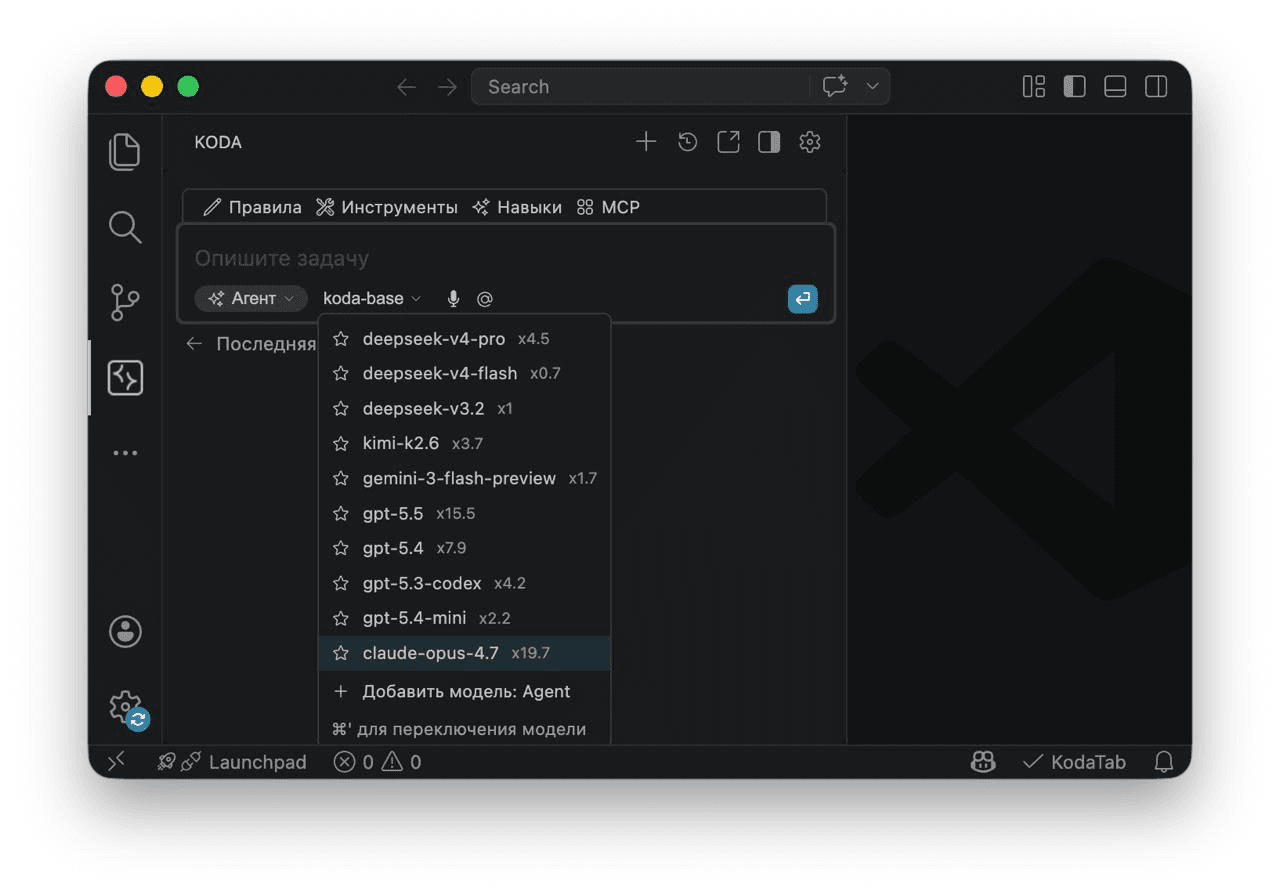The height and width of the screenshot is (895, 1280).
Task: Expand the chat dropdown chevron in title bar
Action: click(x=872, y=86)
